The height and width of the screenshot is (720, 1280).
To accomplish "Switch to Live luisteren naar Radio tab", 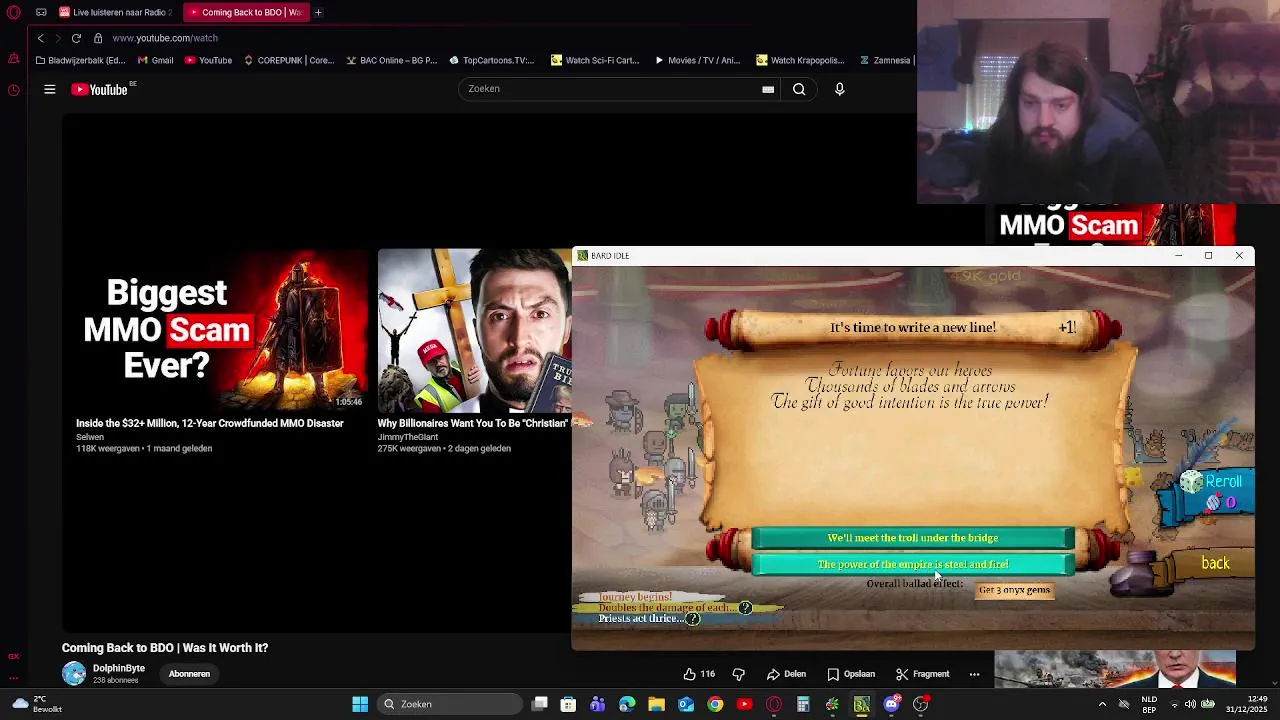I will 115,12.
